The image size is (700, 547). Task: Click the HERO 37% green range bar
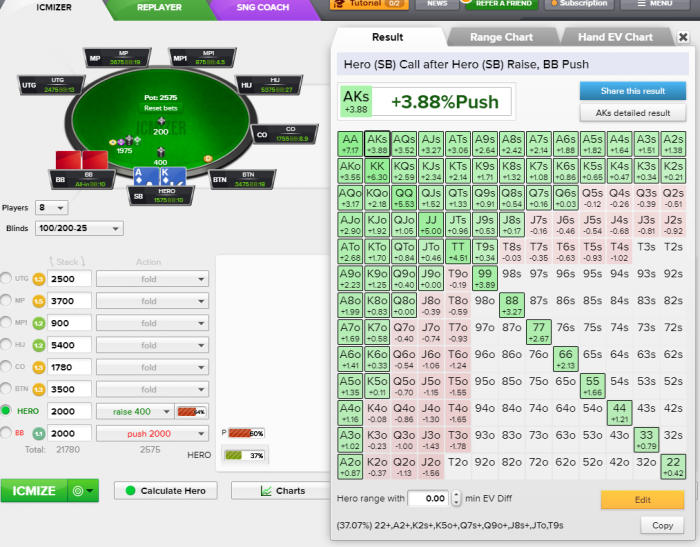pyautogui.click(x=245, y=455)
